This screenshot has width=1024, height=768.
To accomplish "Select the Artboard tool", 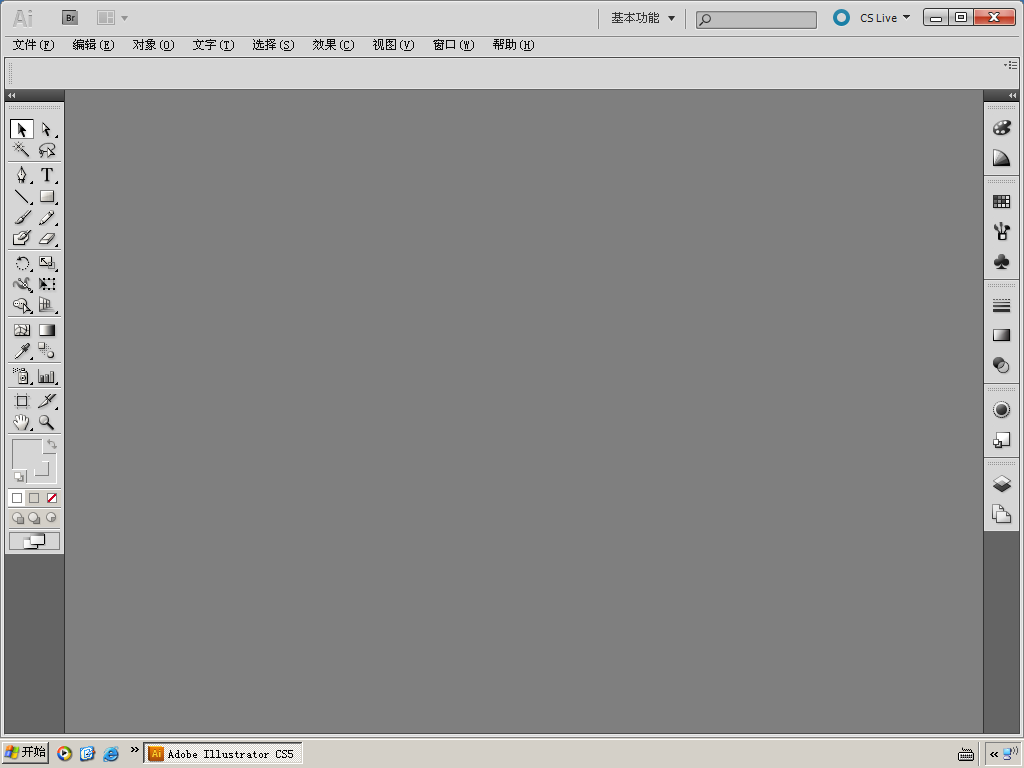I will point(22,401).
